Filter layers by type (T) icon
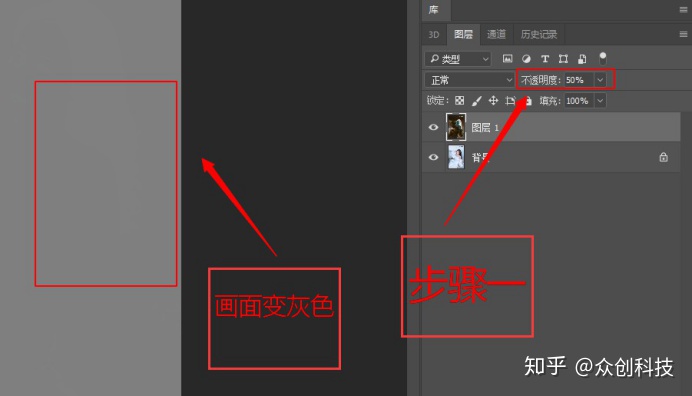The height and width of the screenshot is (396, 692). tap(545, 59)
